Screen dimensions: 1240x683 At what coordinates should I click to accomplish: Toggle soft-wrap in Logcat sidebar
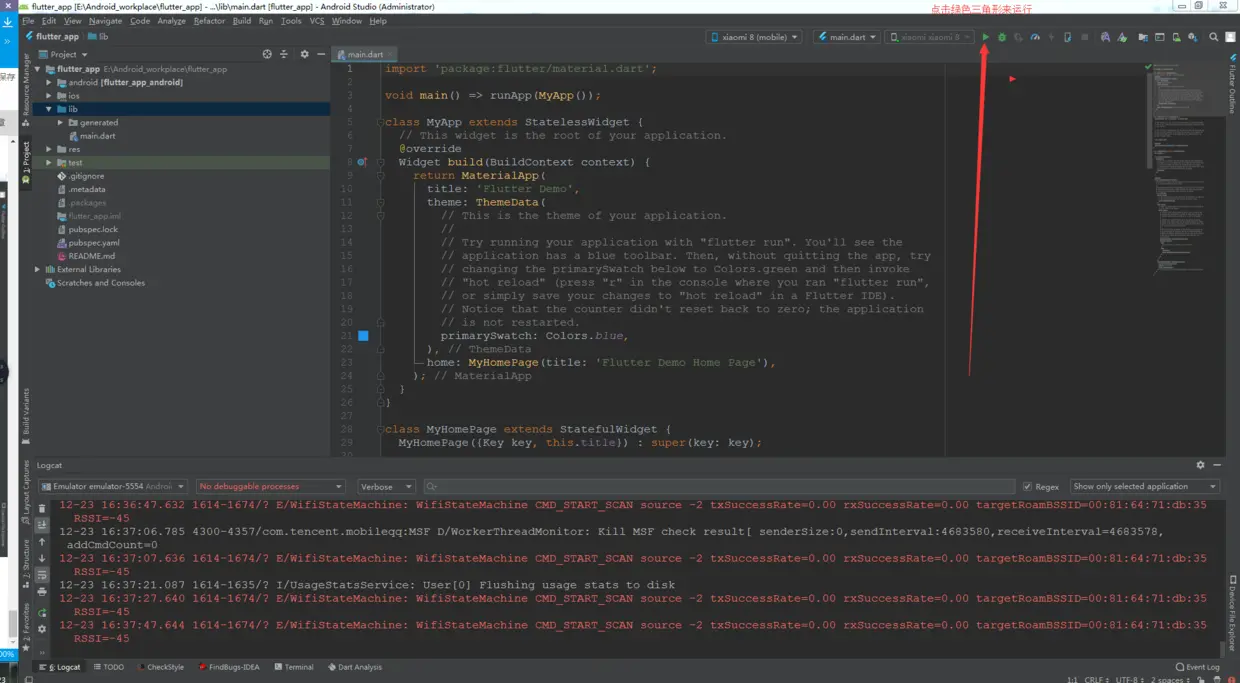[x=42, y=575]
